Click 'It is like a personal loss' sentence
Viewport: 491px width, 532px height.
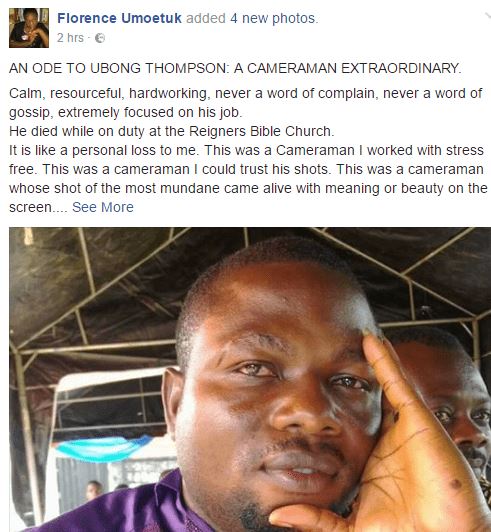[103, 150]
